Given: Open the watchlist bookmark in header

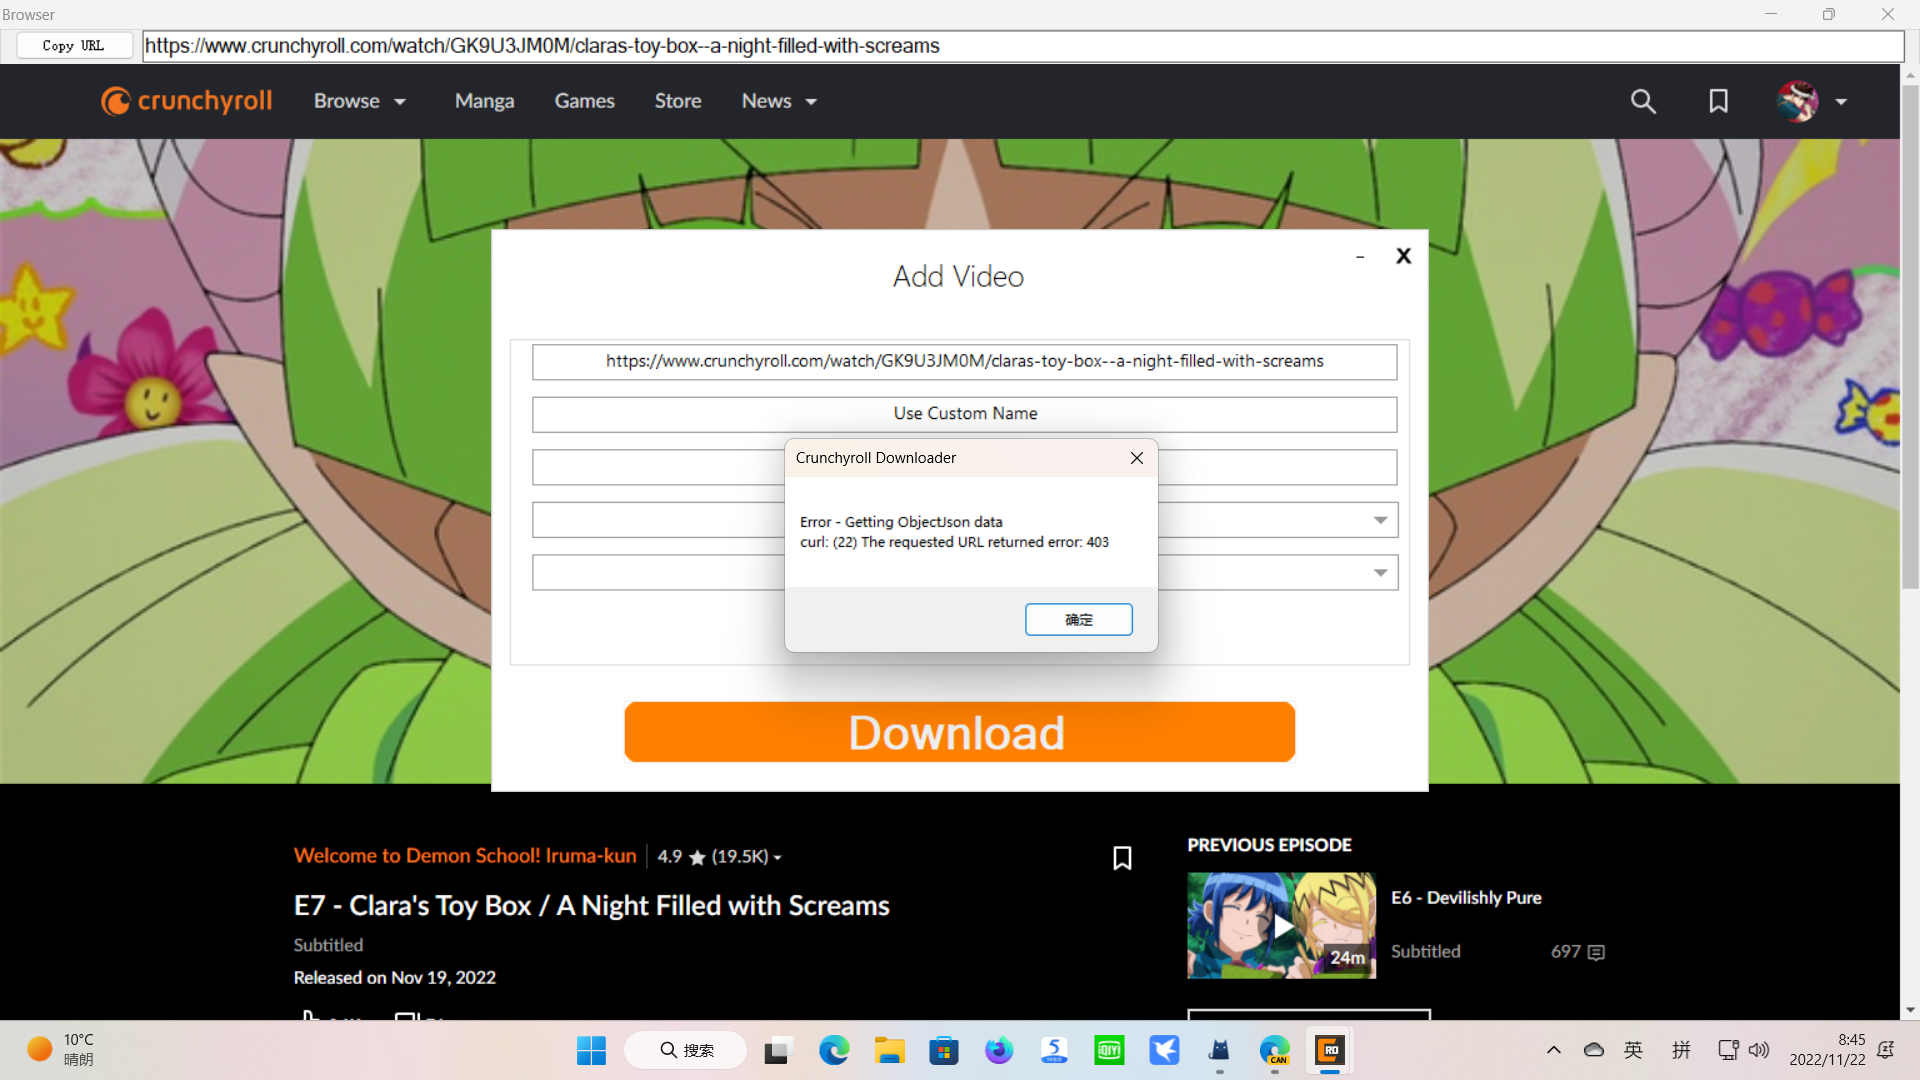Looking at the screenshot, I should (x=1718, y=101).
